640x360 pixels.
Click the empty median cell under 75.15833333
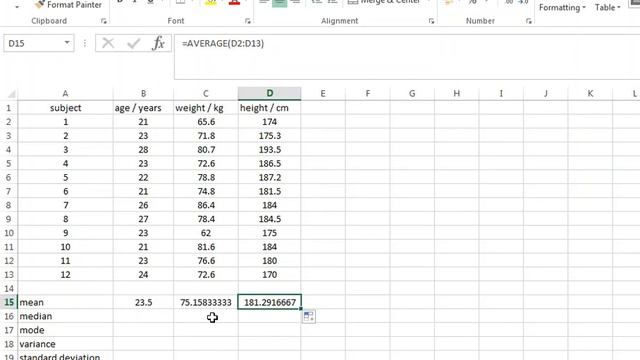coord(206,316)
